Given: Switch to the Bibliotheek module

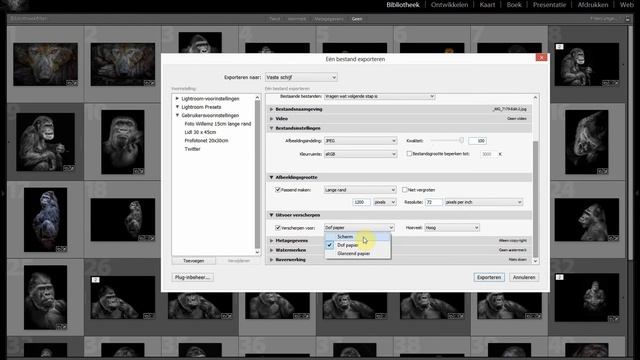Looking at the screenshot, I should click(x=403, y=5).
